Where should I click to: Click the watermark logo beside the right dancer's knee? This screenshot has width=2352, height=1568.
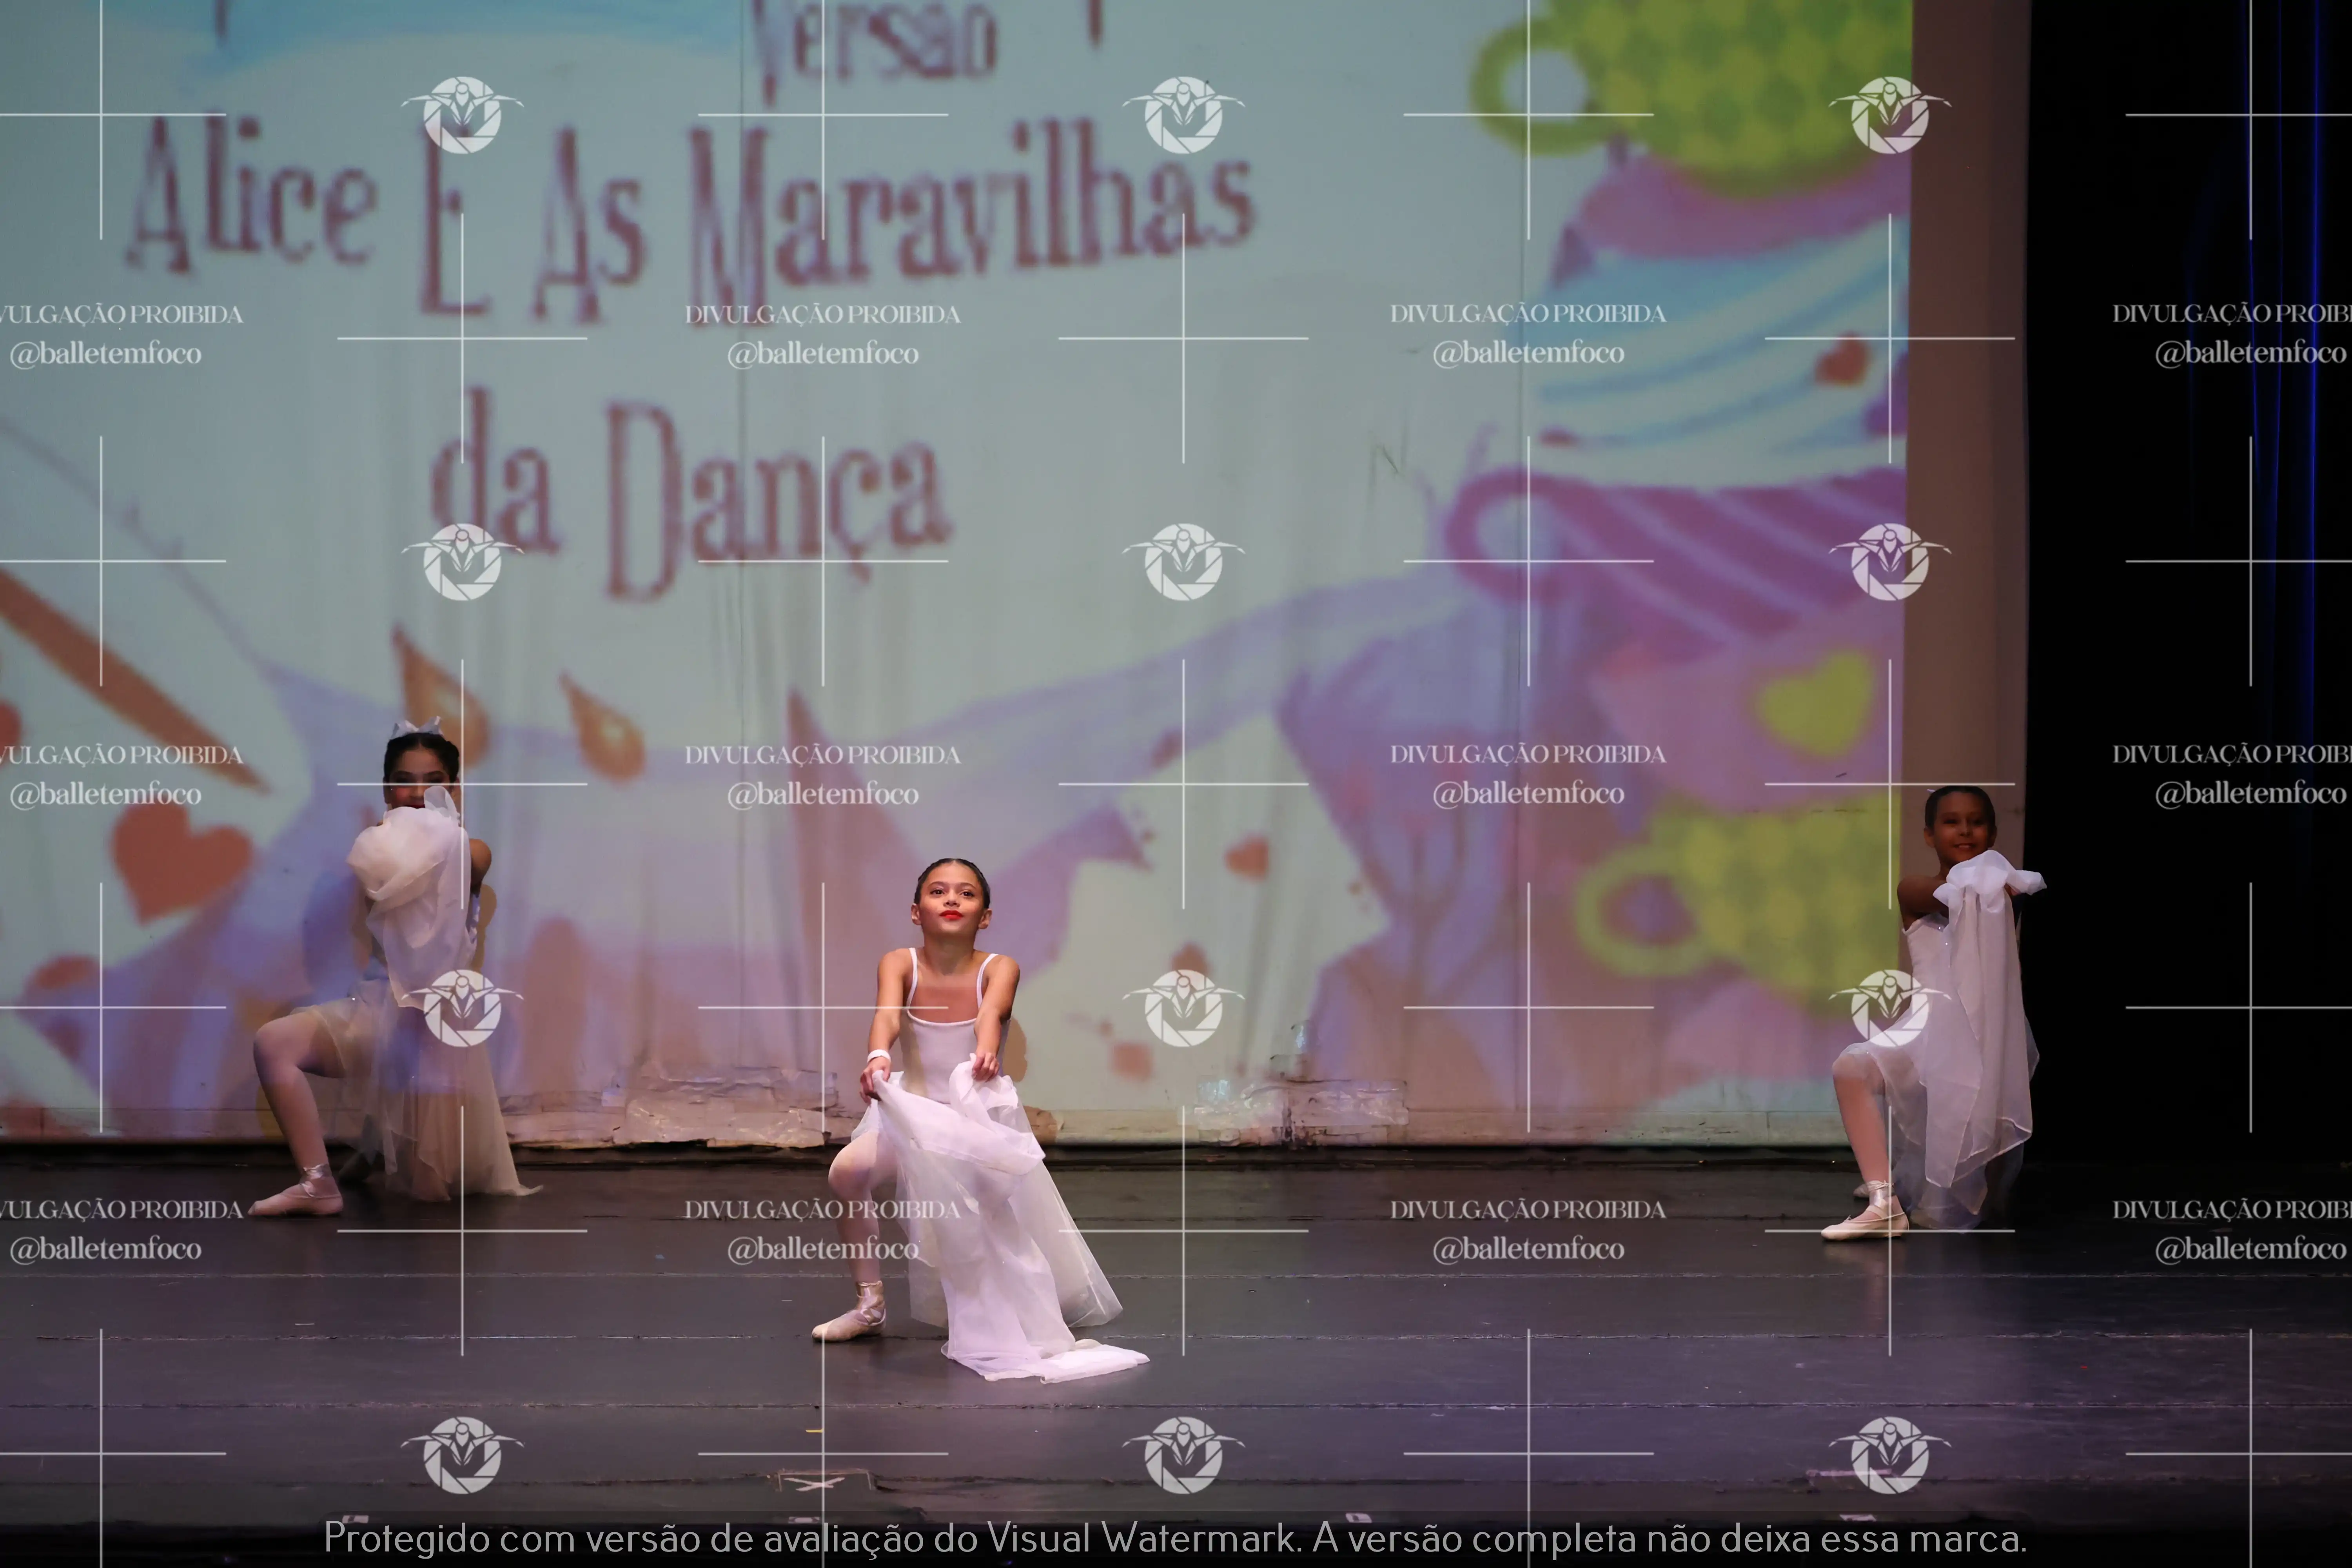1889,1007
